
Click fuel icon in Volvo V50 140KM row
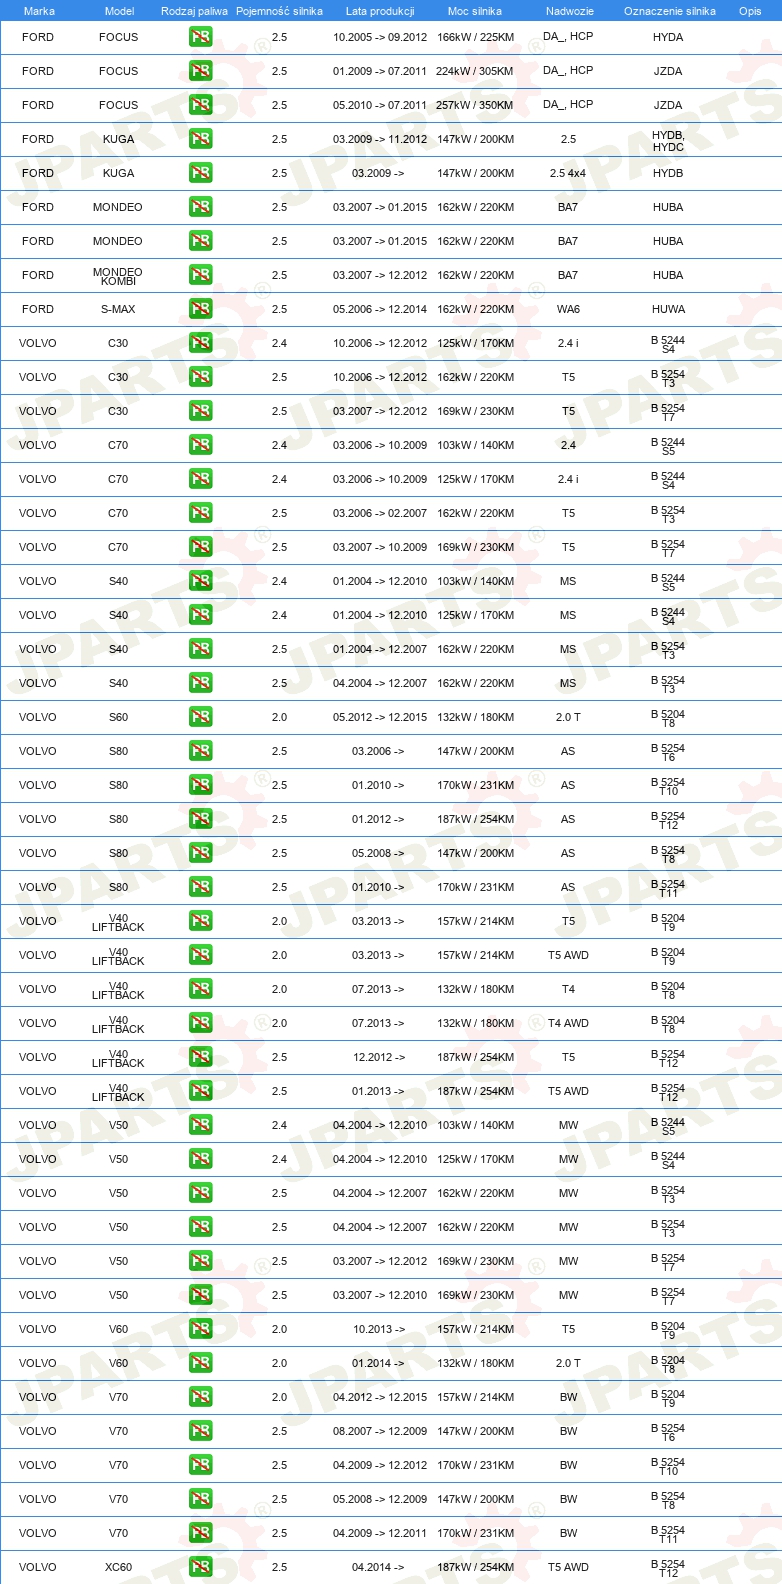pyautogui.click(x=200, y=1125)
